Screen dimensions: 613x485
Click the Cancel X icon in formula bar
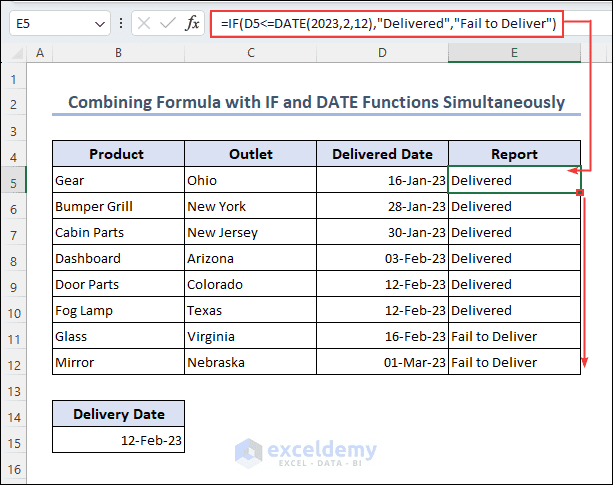click(x=144, y=24)
